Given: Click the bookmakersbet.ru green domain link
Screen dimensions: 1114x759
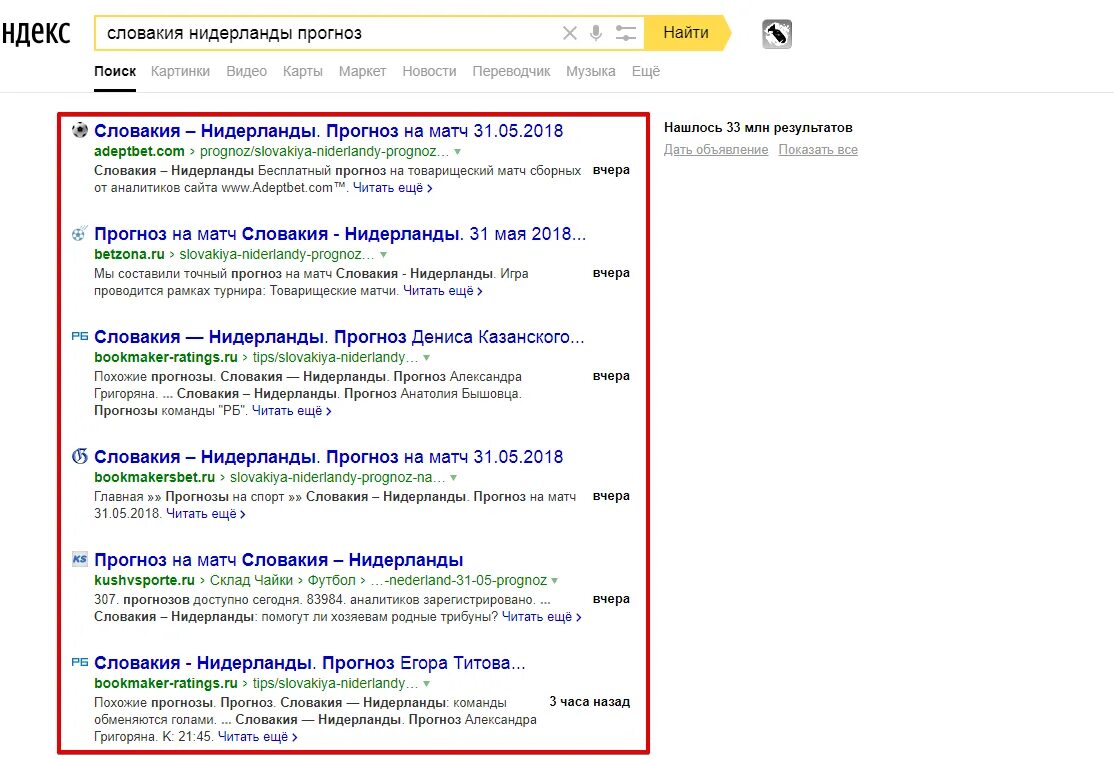Looking at the screenshot, I should coord(154,478).
